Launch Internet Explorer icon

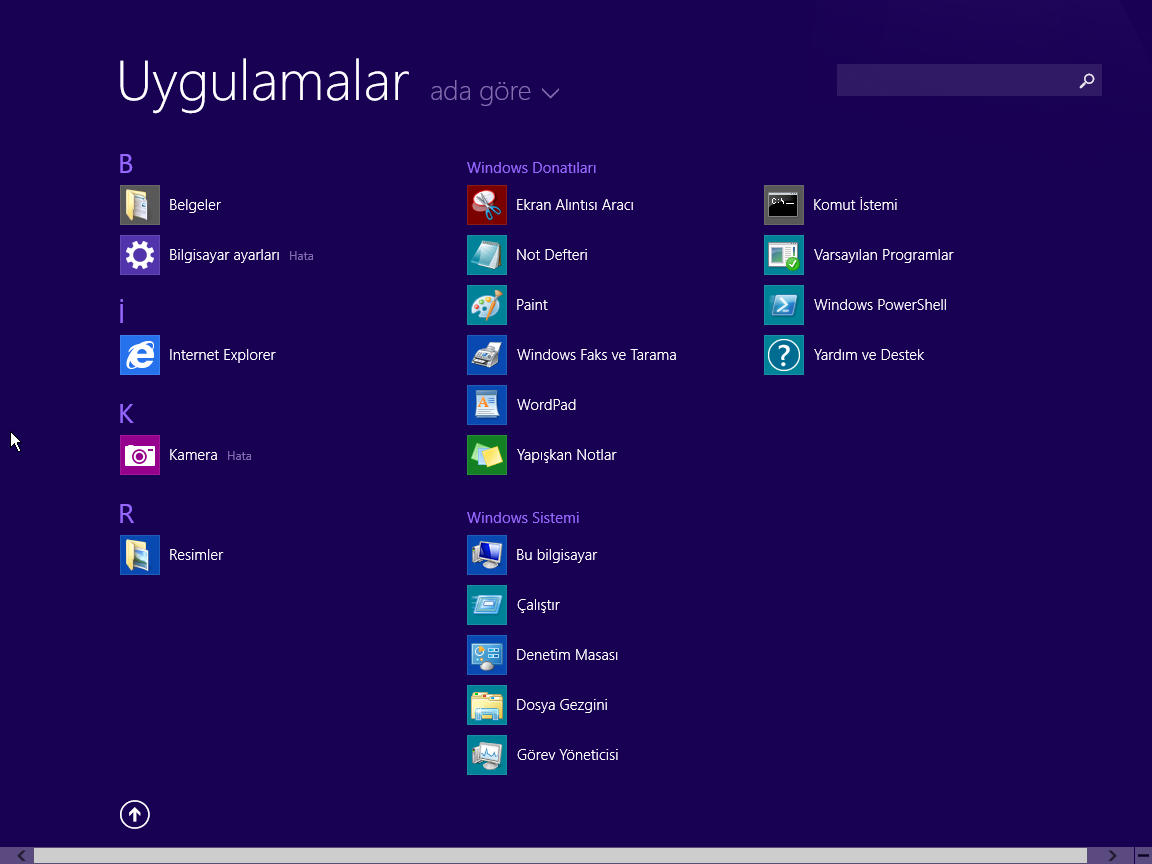140,355
